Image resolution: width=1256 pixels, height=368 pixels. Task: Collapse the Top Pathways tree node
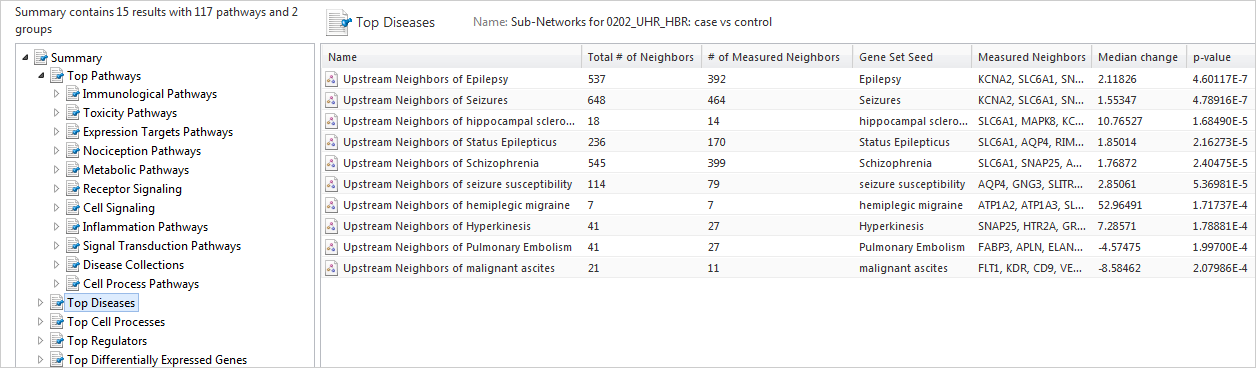[x=40, y=76]
